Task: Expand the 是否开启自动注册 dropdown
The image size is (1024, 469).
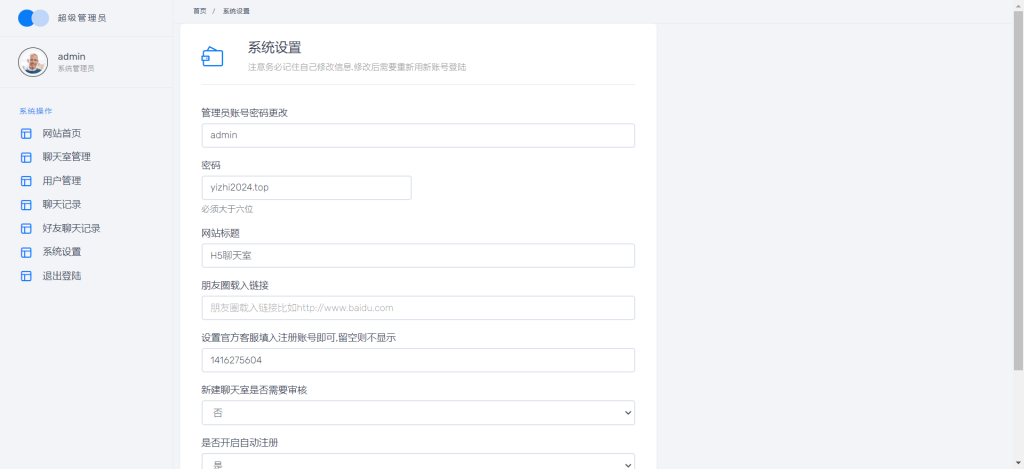Action: tap(417, 462)
